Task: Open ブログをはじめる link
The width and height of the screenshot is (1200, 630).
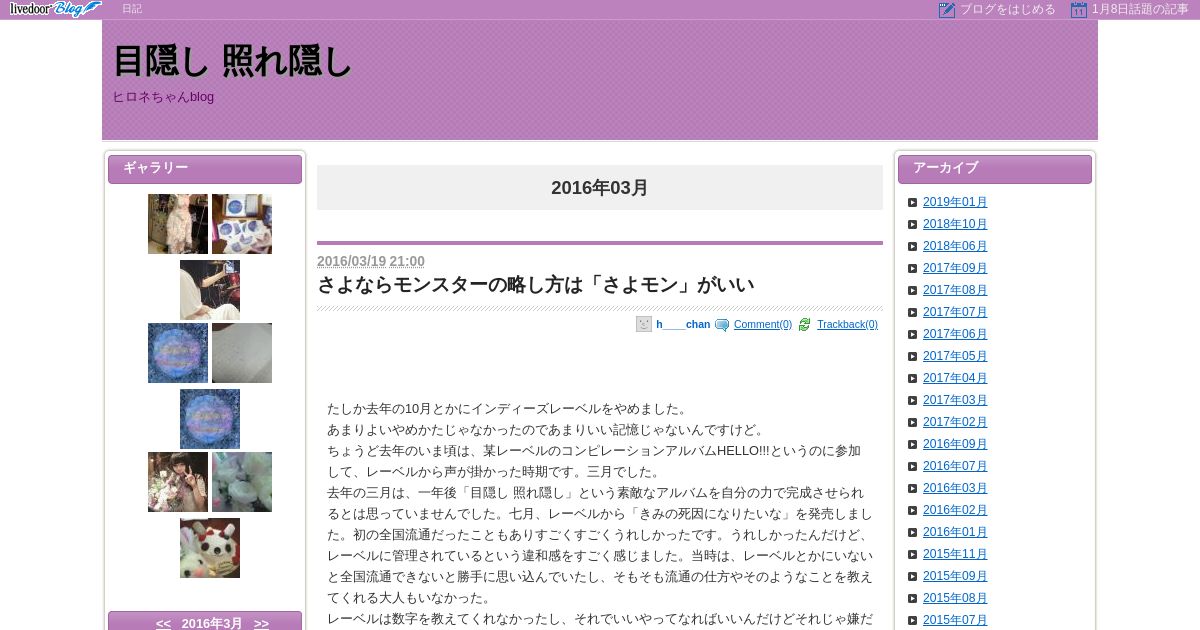Action: [x=1008, y=10]
